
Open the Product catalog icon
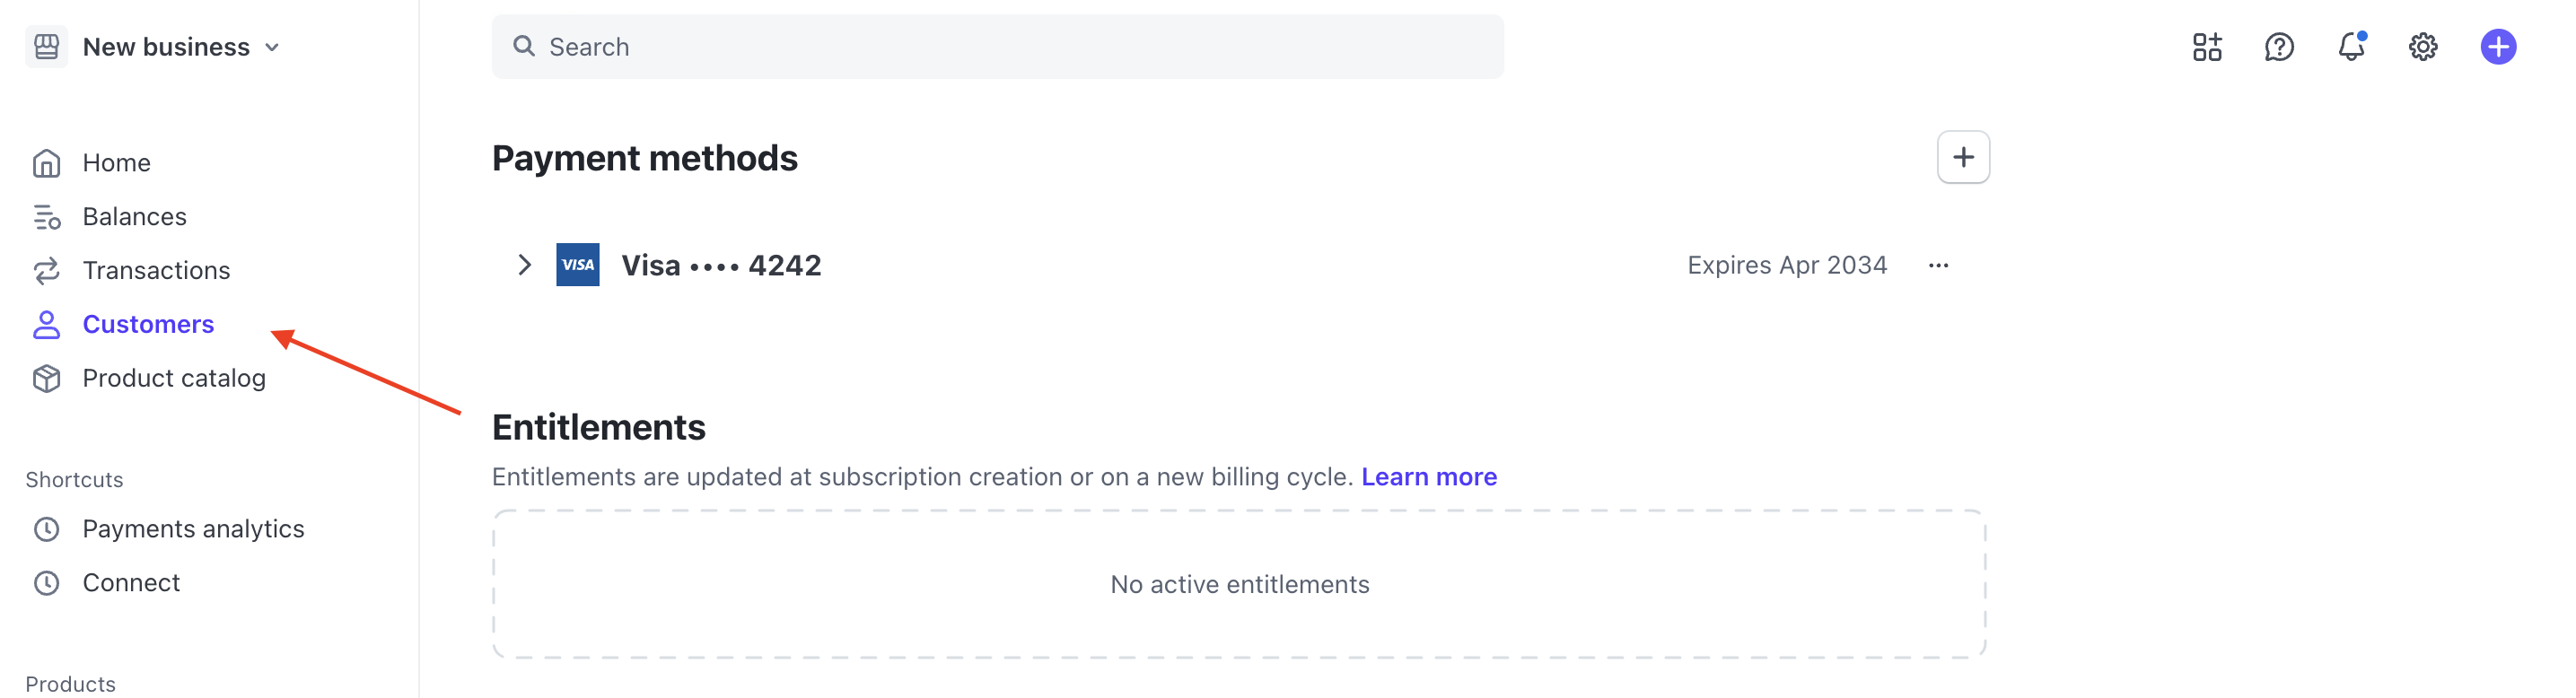tap(46, 378)
